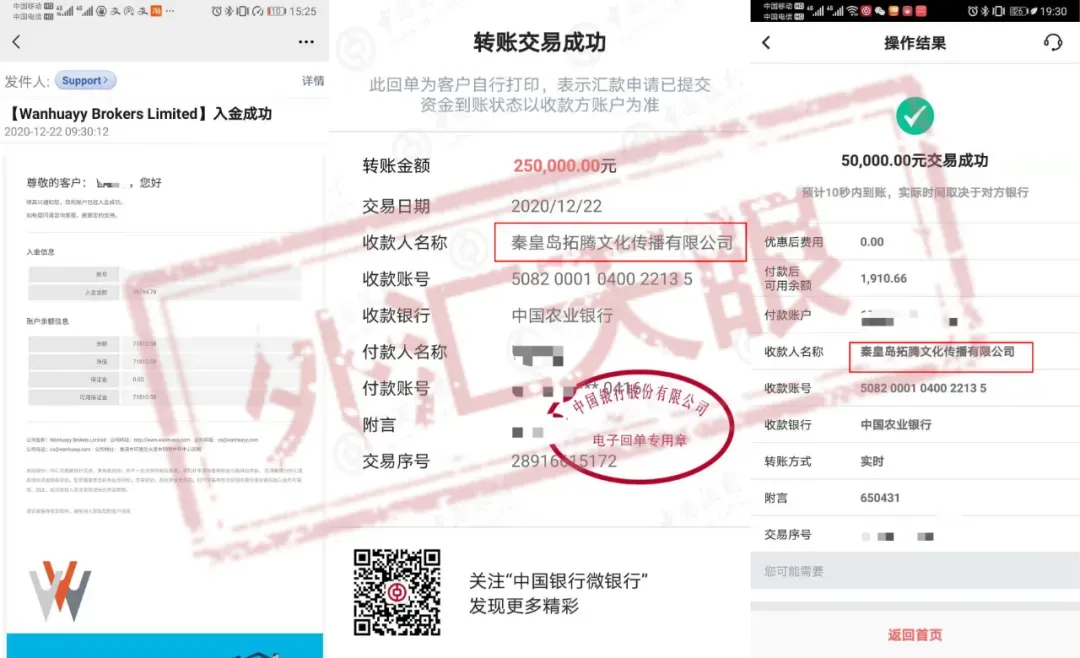Tap 转账交易成功 title

(x=539, y=43)
